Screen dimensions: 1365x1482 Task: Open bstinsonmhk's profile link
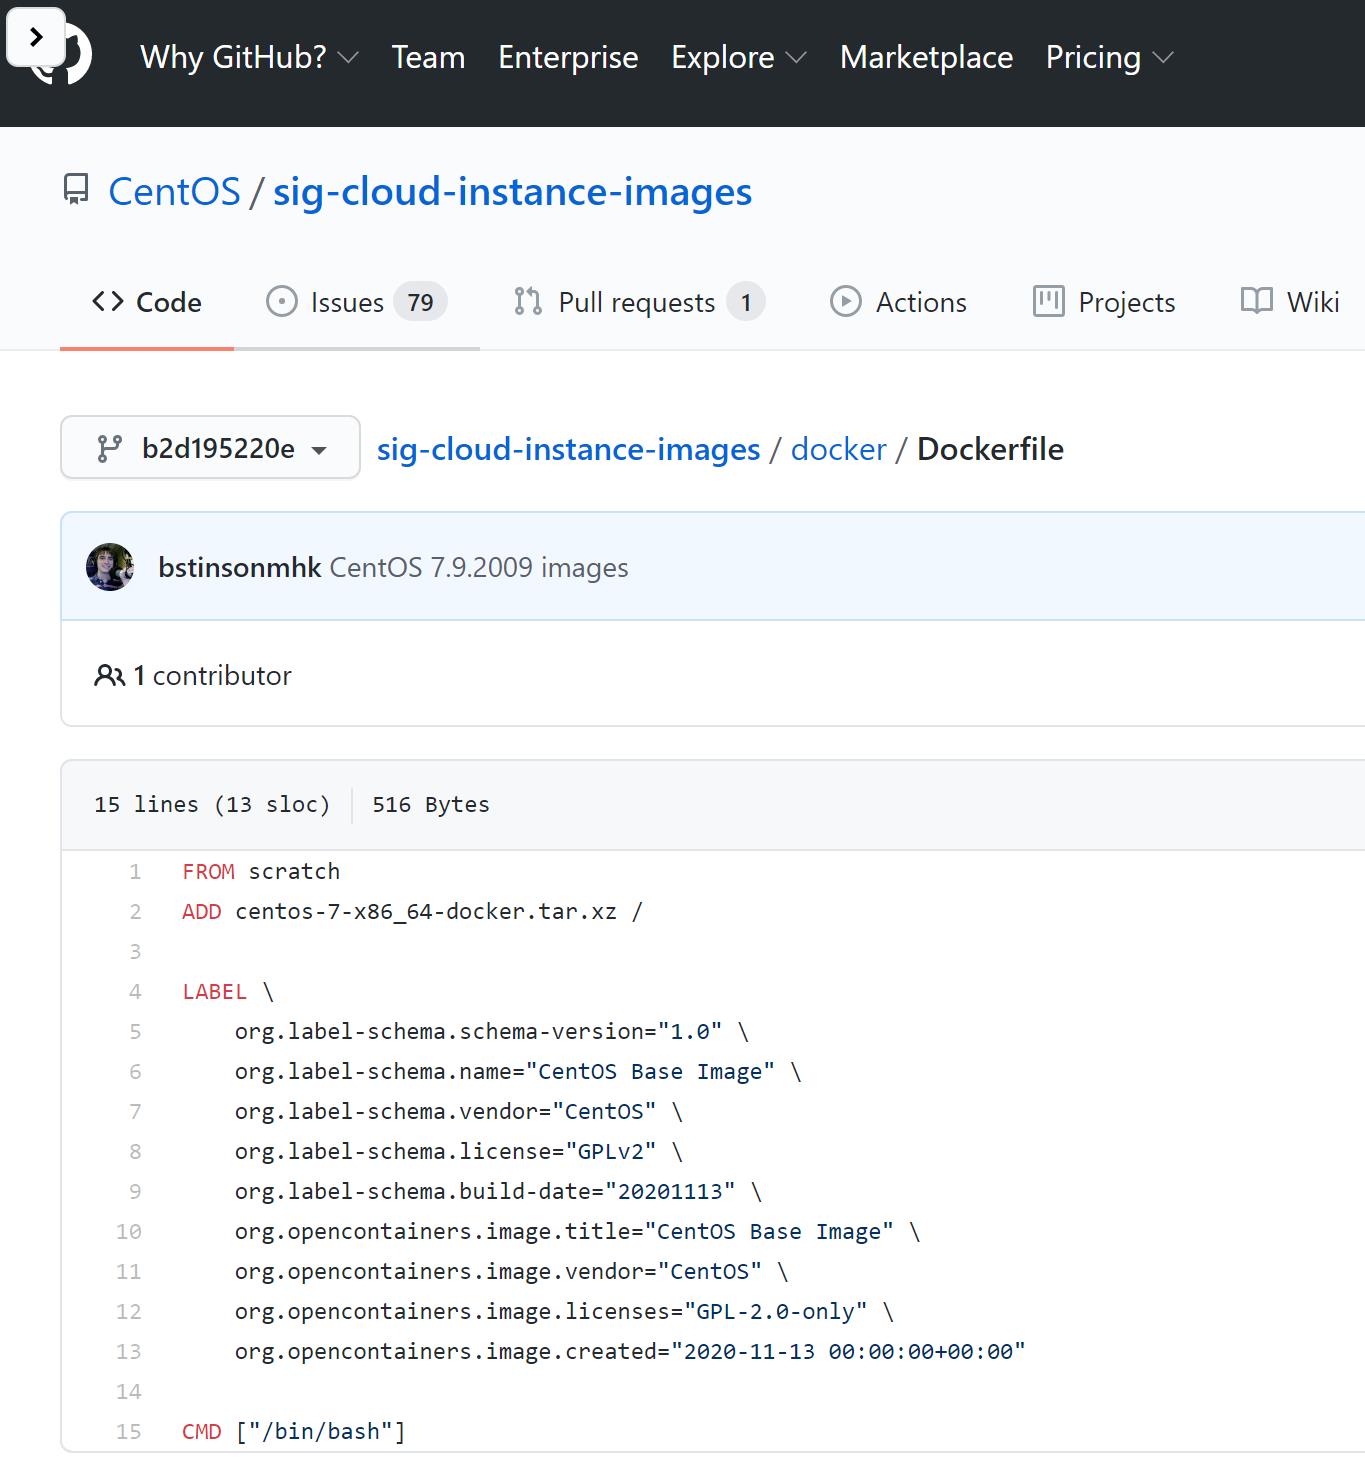pyautogui.click(x=240, y=567)
